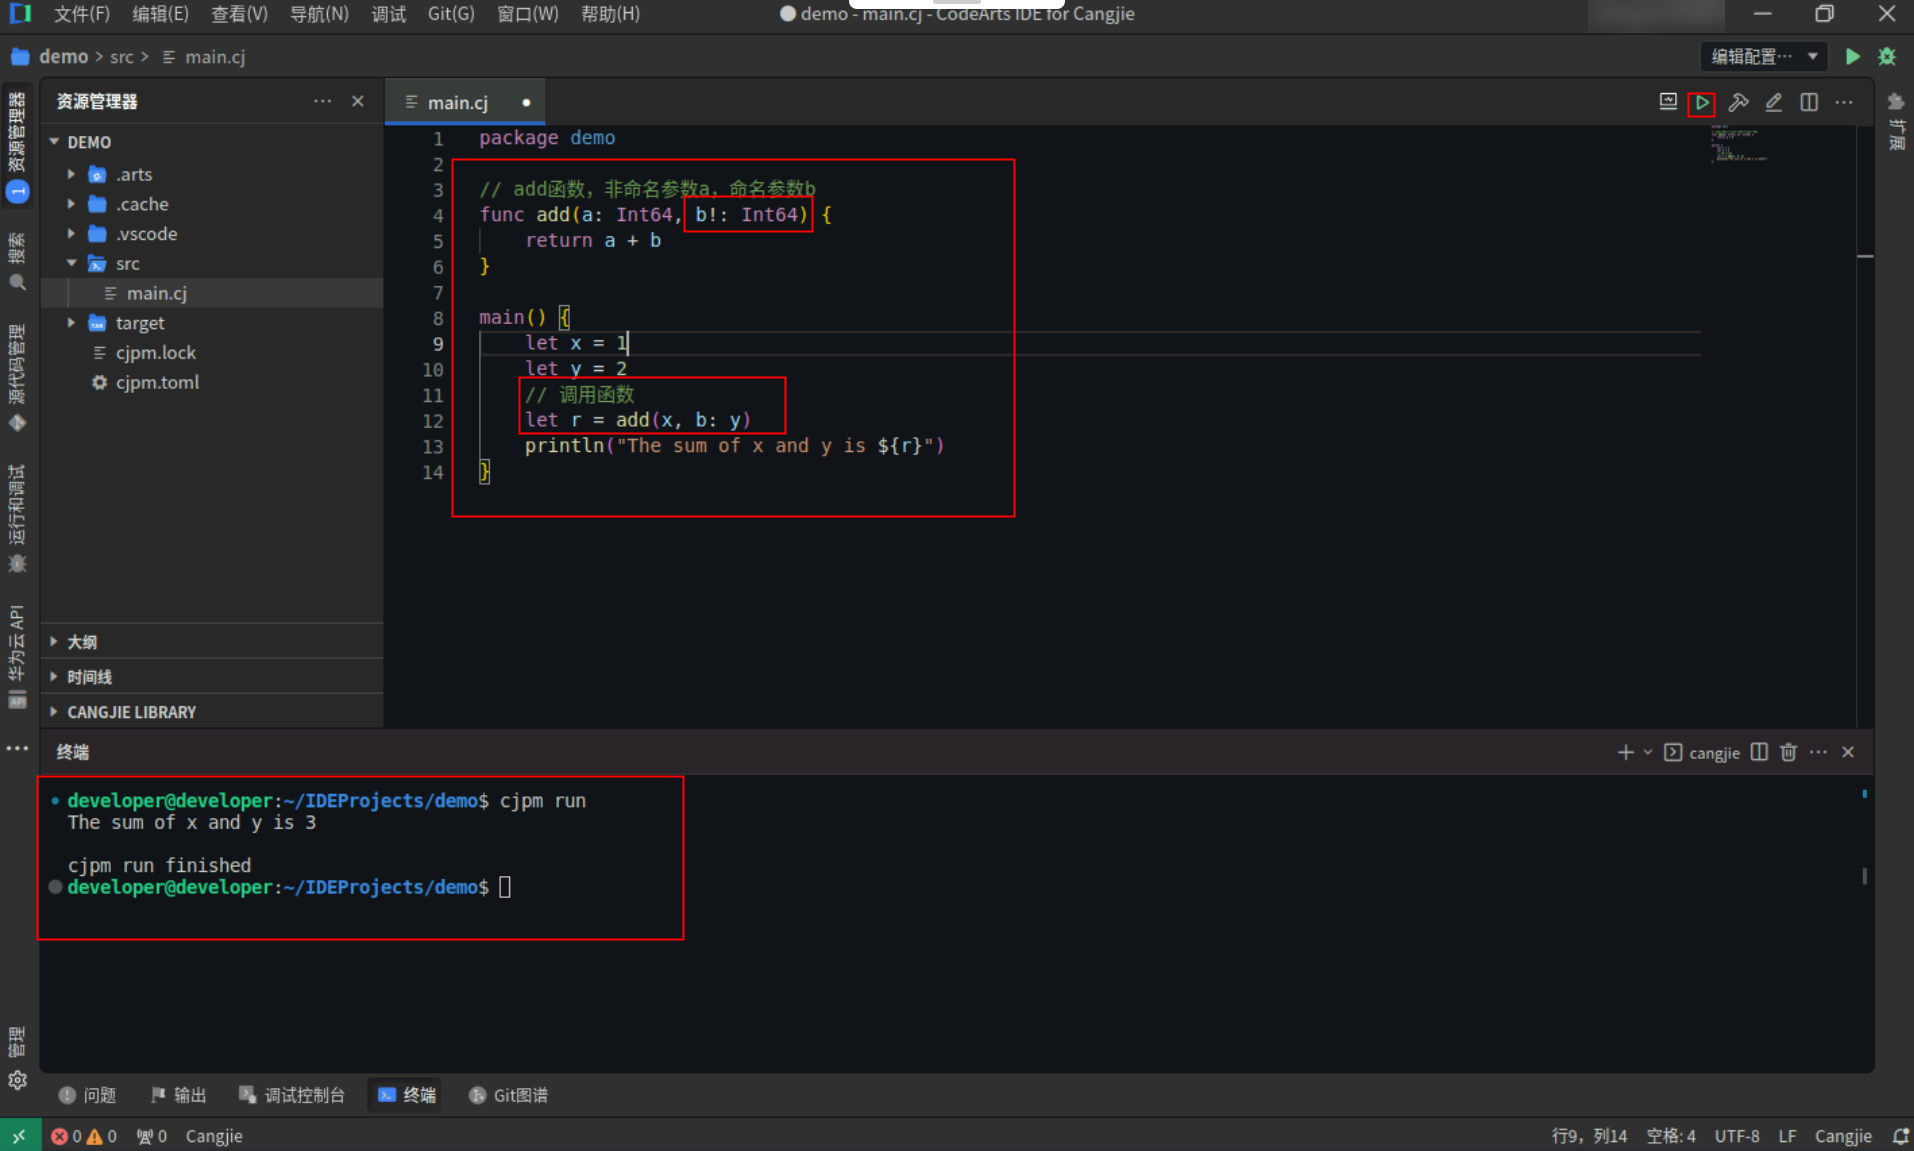
Task: Open the 窗口(W) menu
Action: click(x=527, y=14)
